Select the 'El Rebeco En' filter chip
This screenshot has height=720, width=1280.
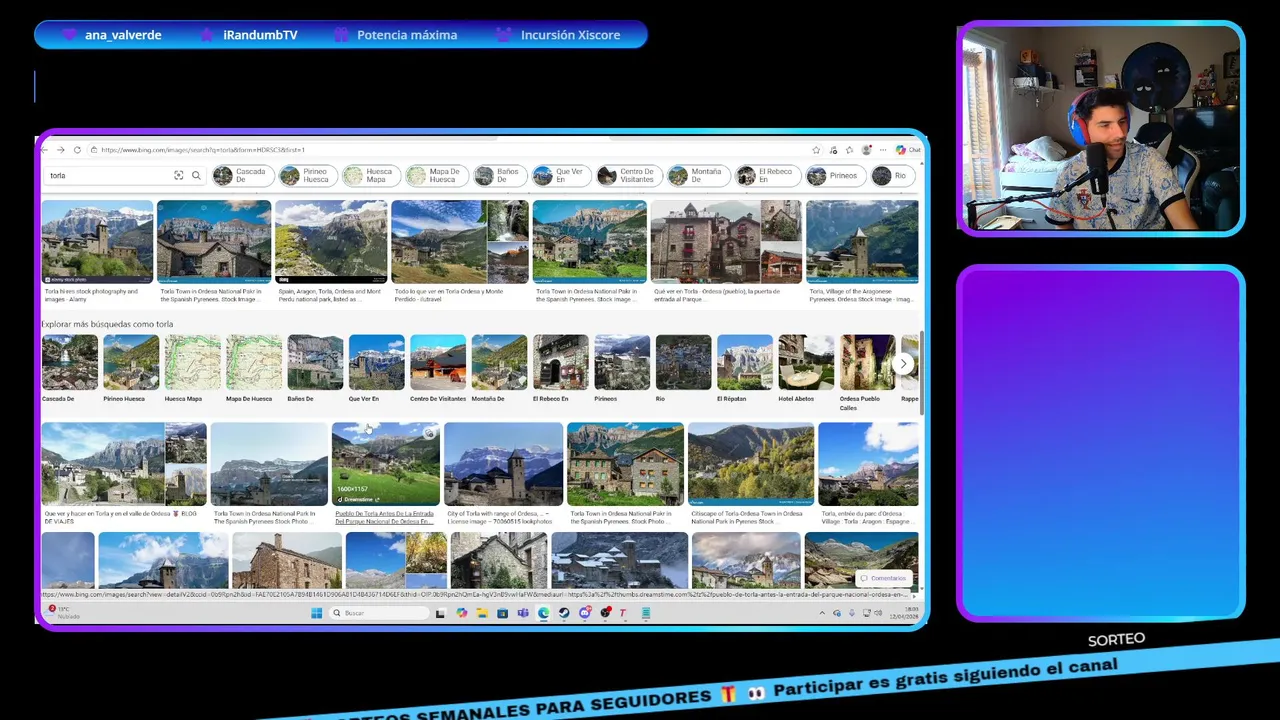[x=766, y=175]
